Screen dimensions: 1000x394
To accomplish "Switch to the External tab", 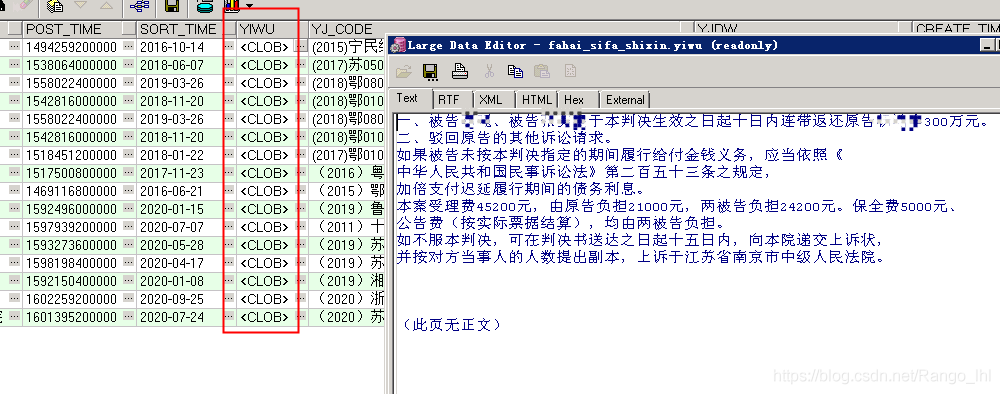I will tap(625, 100).
